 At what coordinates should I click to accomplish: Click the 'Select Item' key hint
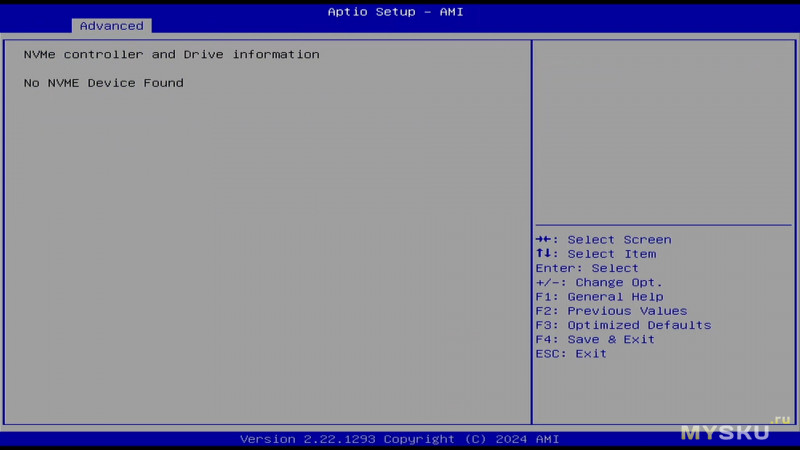[596, 254]
